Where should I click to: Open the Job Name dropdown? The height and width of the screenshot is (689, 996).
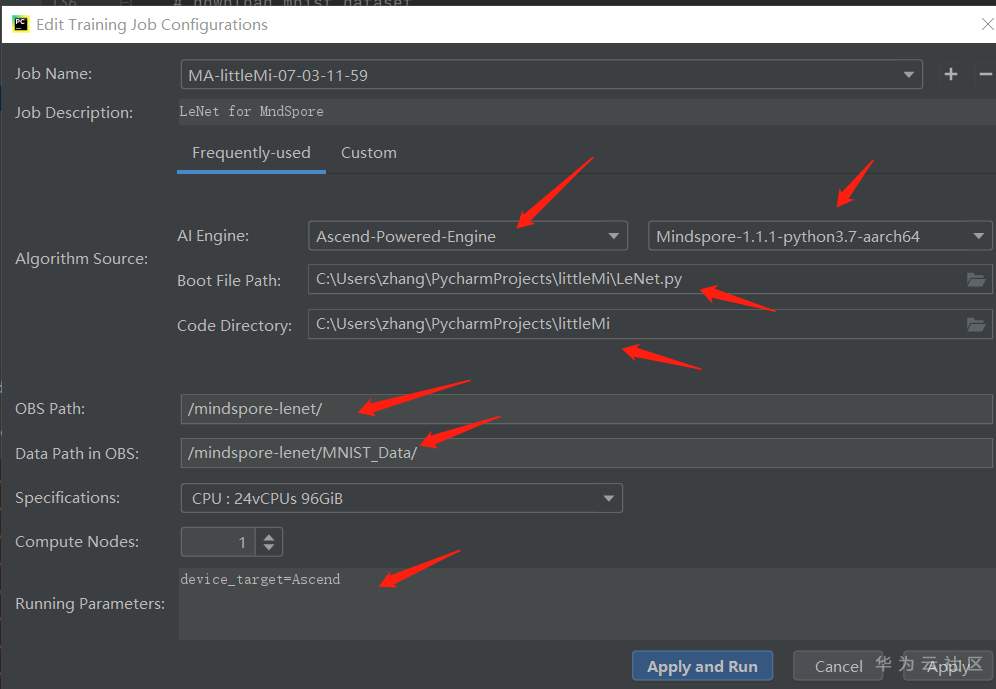(x=908, y=75)
